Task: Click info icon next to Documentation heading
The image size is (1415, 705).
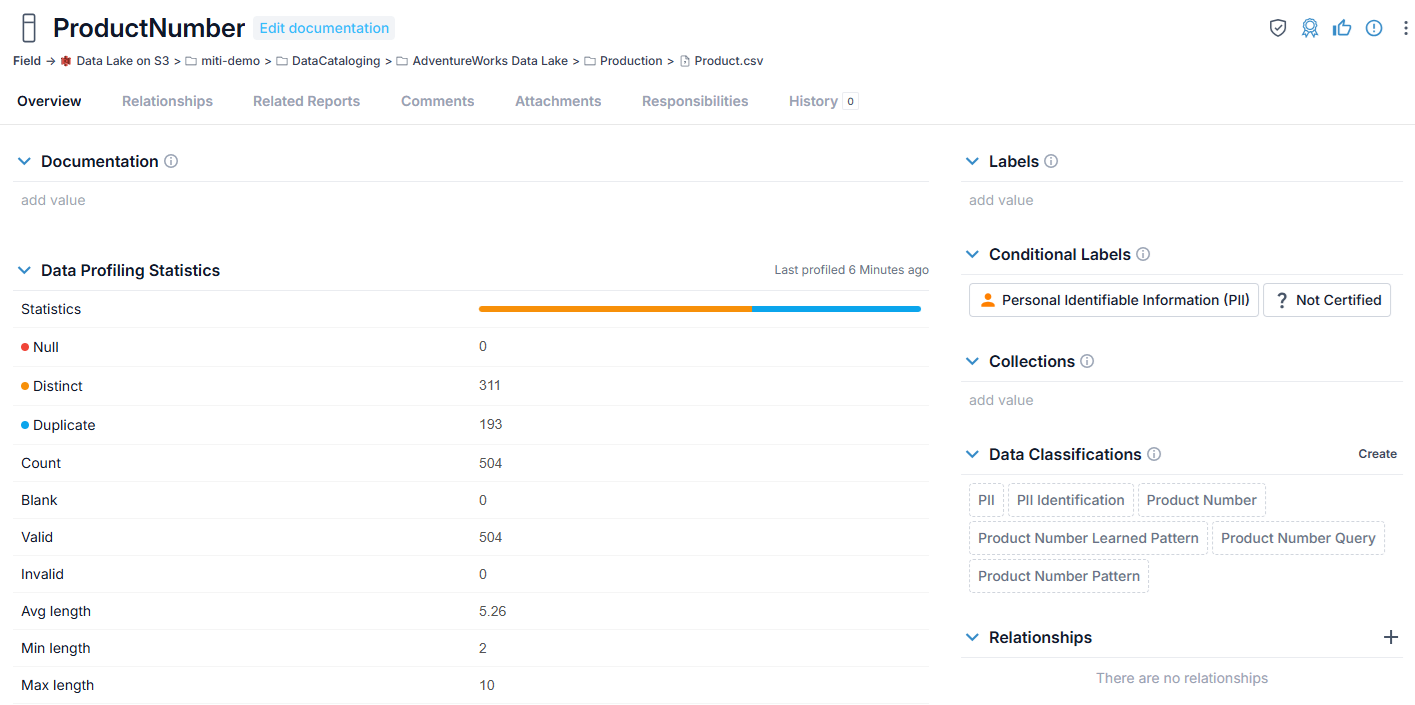Action: tap(171, 161)
